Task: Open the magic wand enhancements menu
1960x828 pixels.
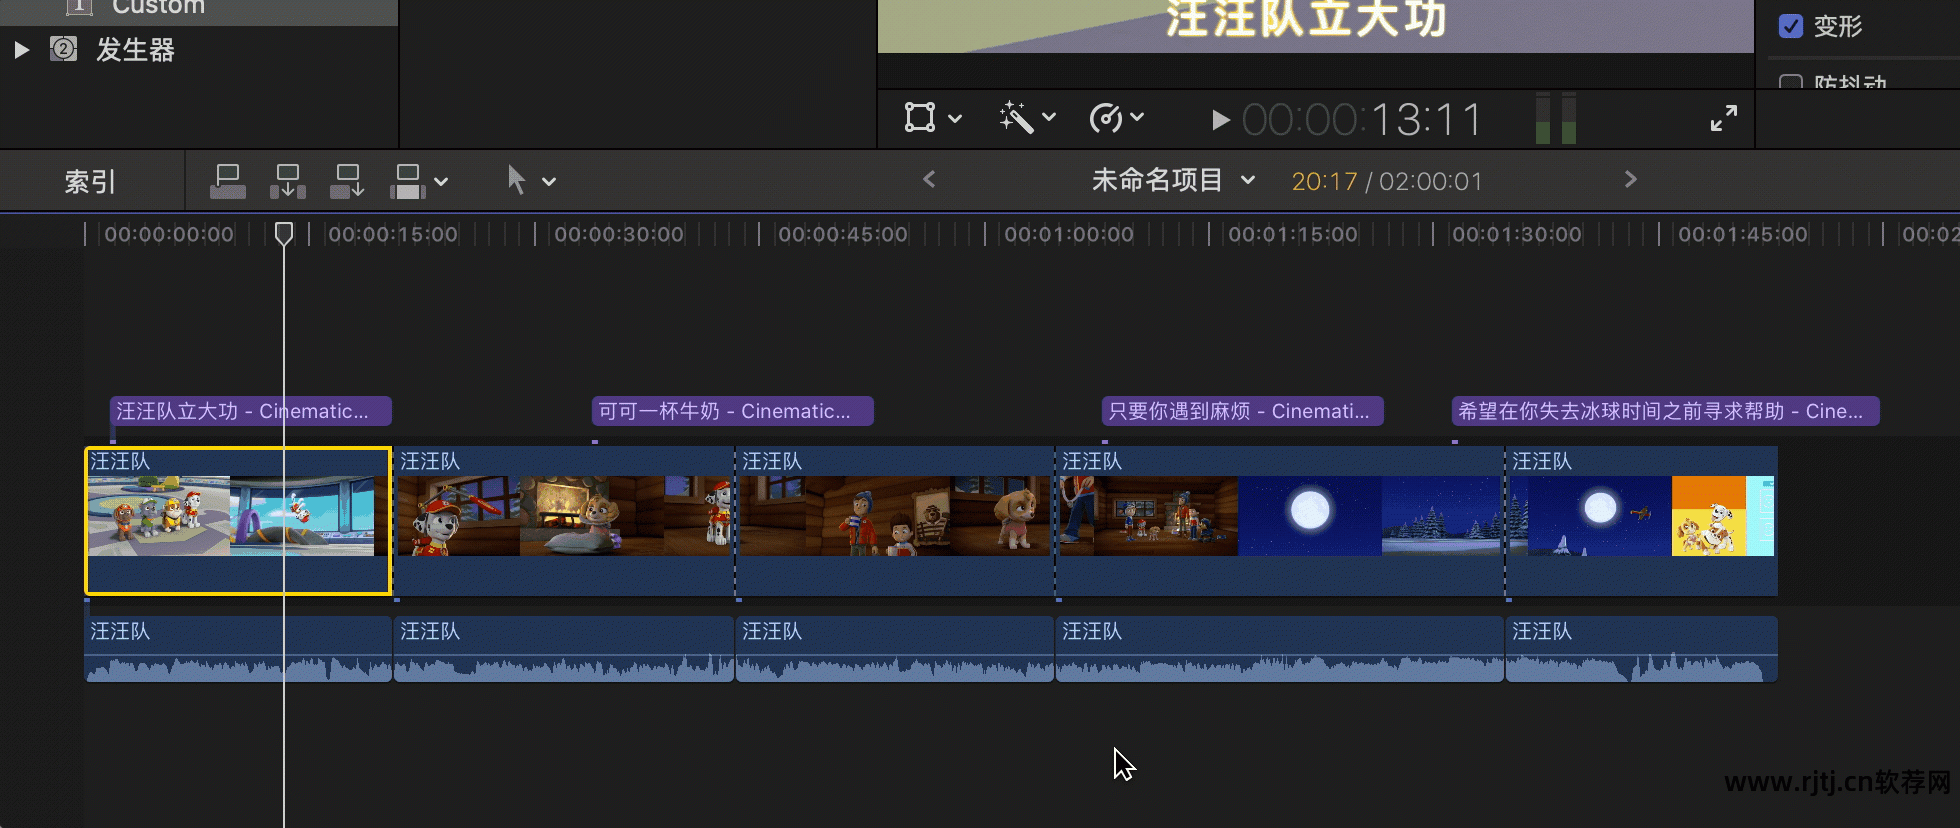Action: [x=1016, y=118]
